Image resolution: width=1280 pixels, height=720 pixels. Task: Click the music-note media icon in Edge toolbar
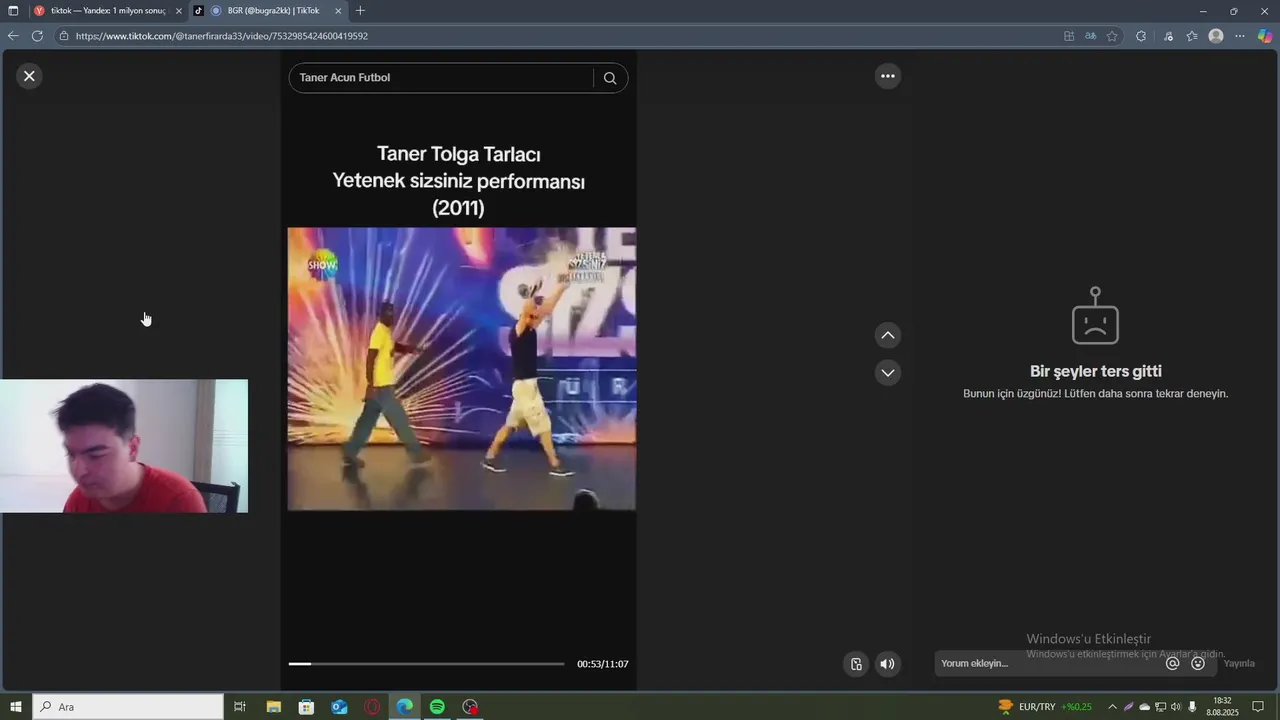click(x=1168, y=36)
